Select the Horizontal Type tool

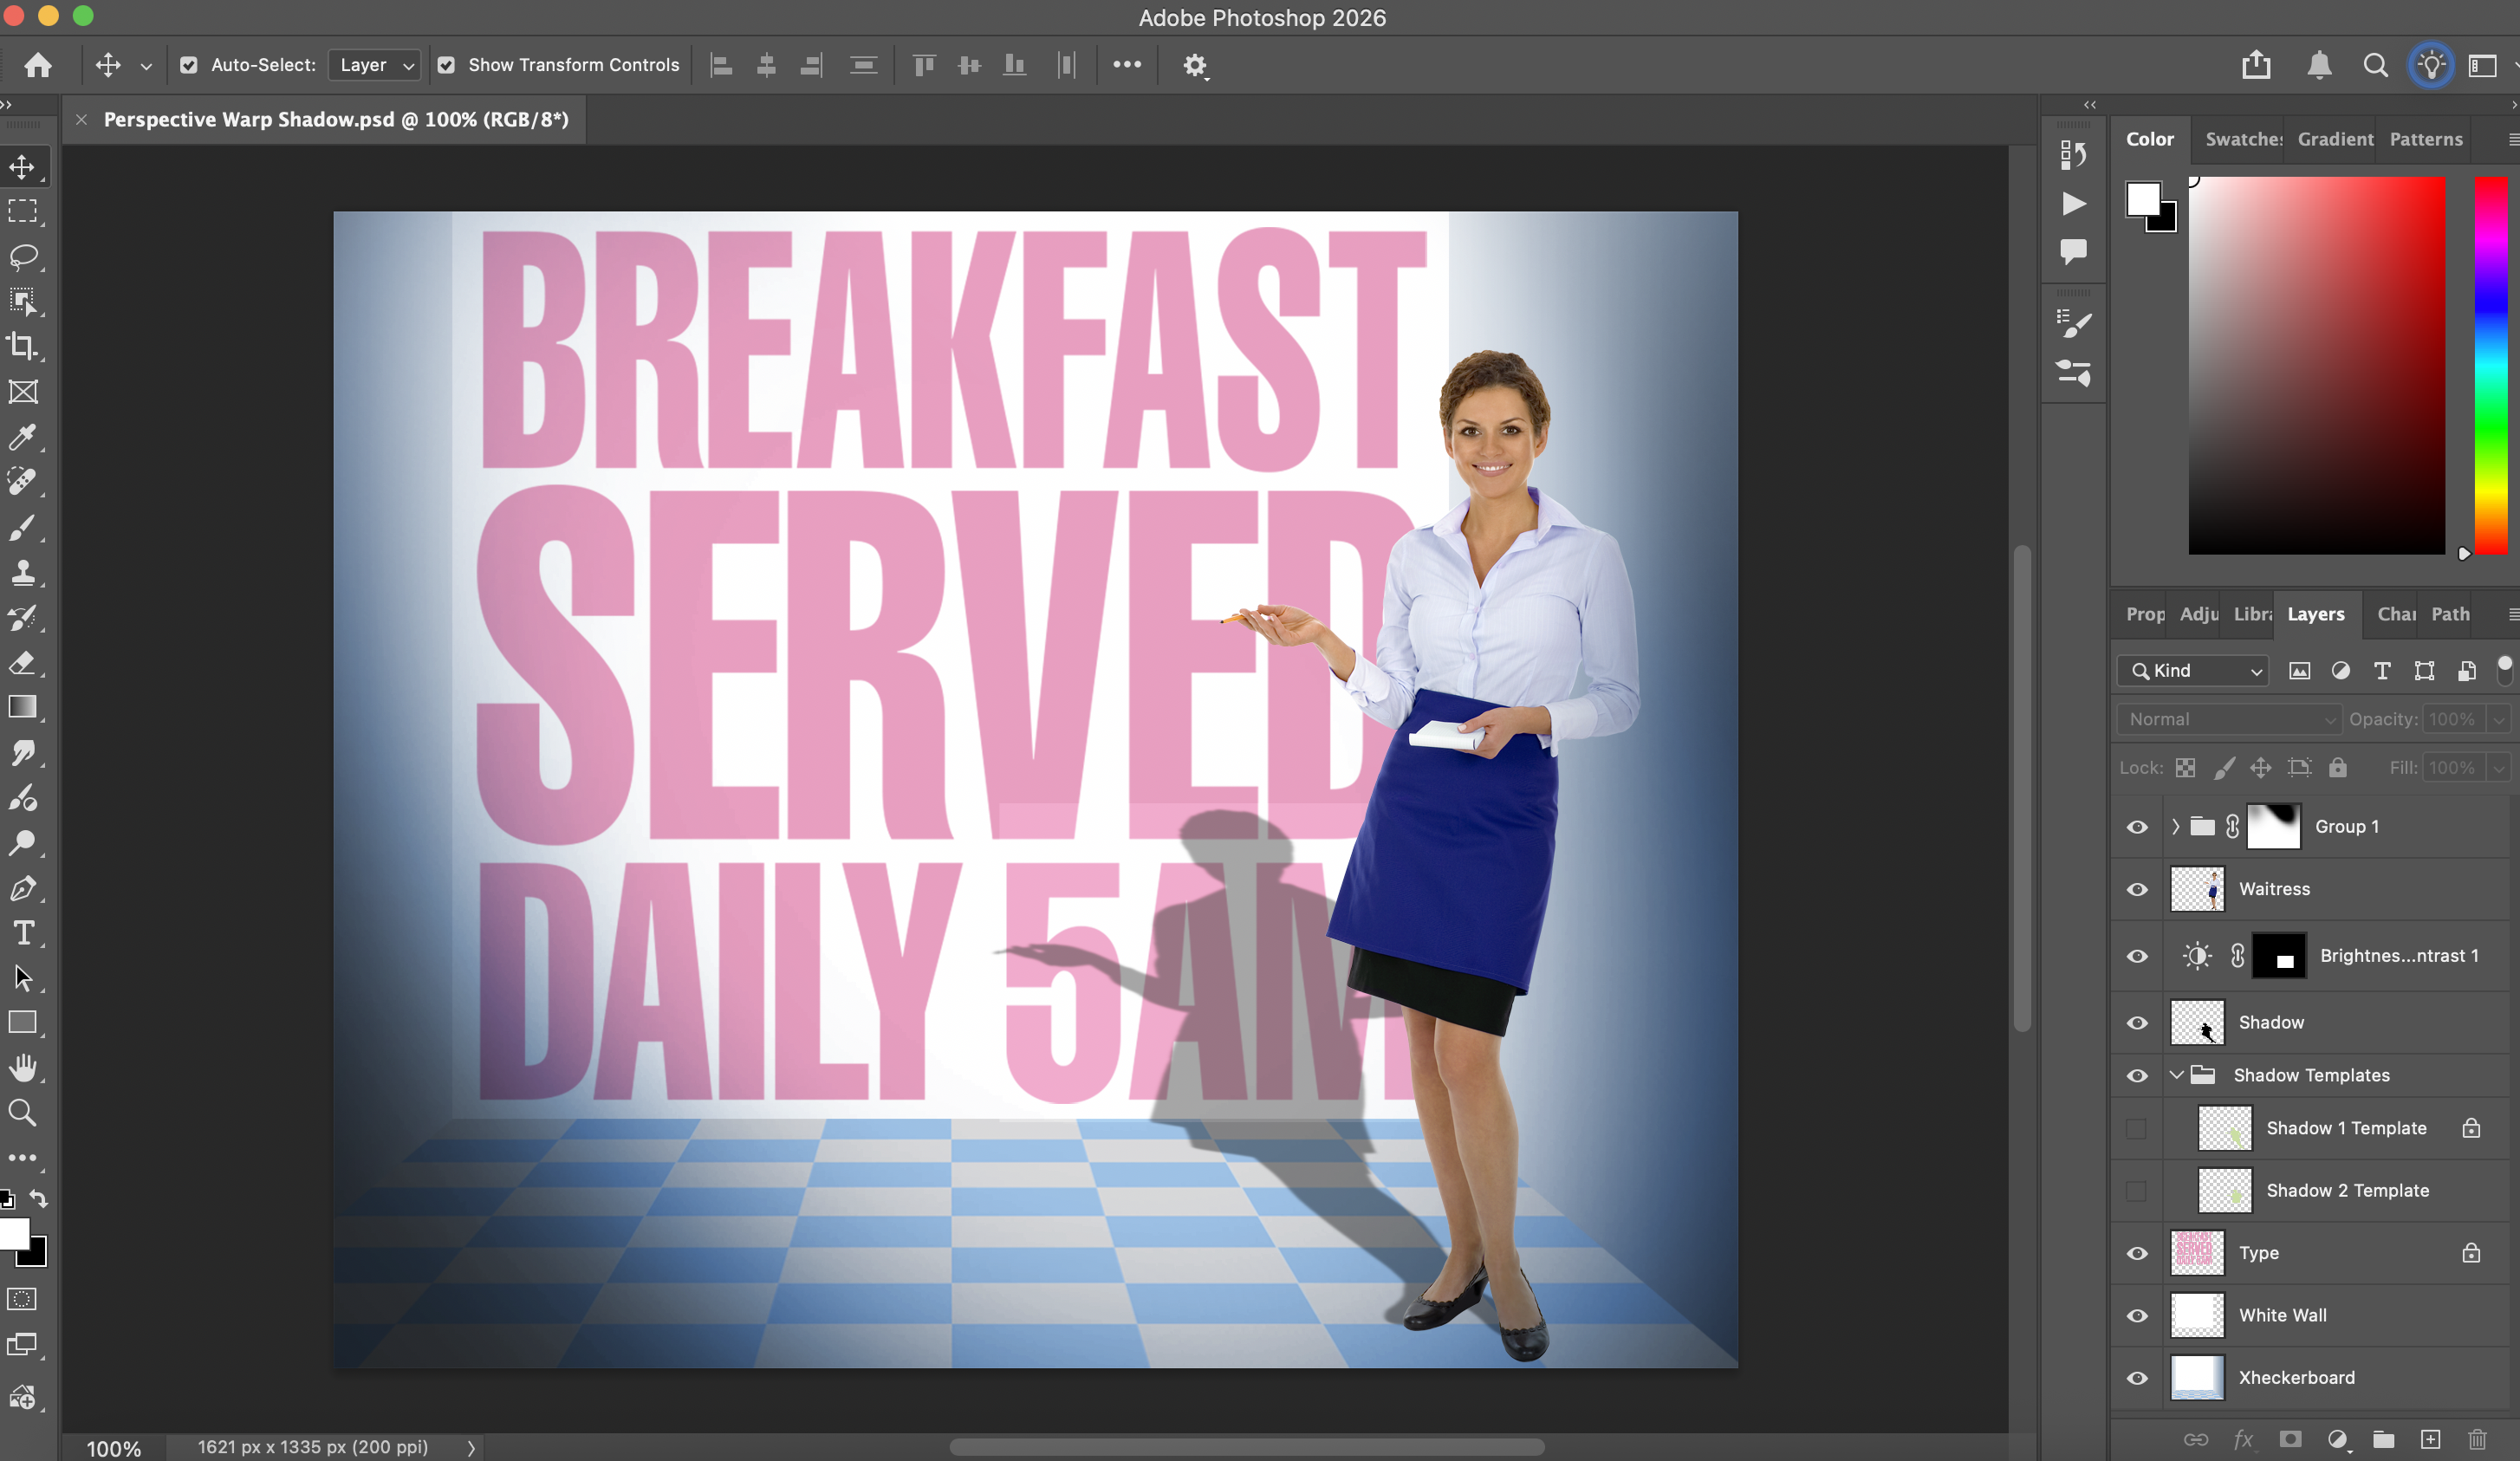23,933
